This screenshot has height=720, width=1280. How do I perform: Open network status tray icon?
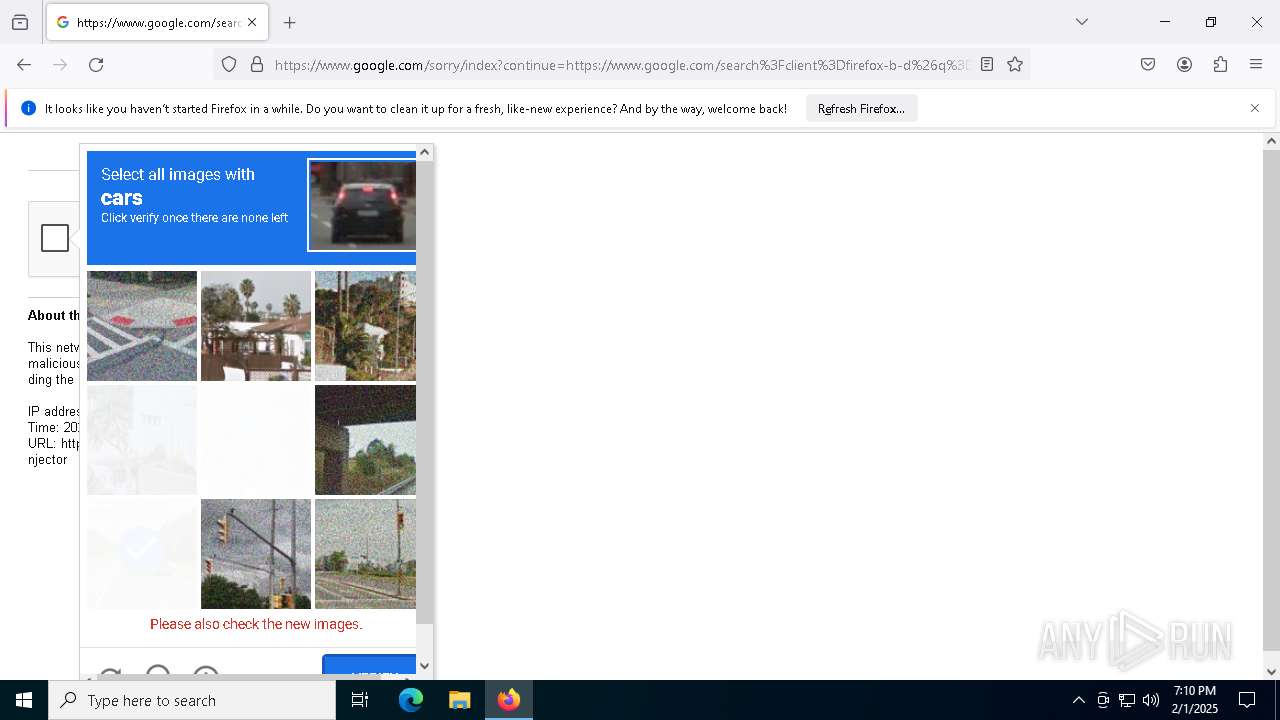point(1127,700)
